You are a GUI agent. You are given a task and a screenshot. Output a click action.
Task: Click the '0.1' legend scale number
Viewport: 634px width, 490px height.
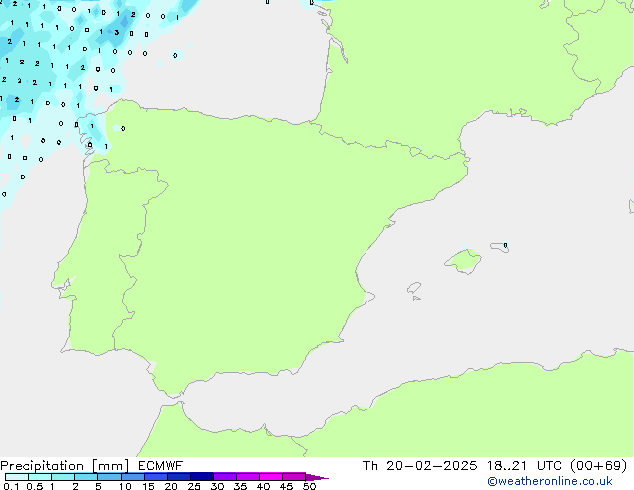(11, 486)
